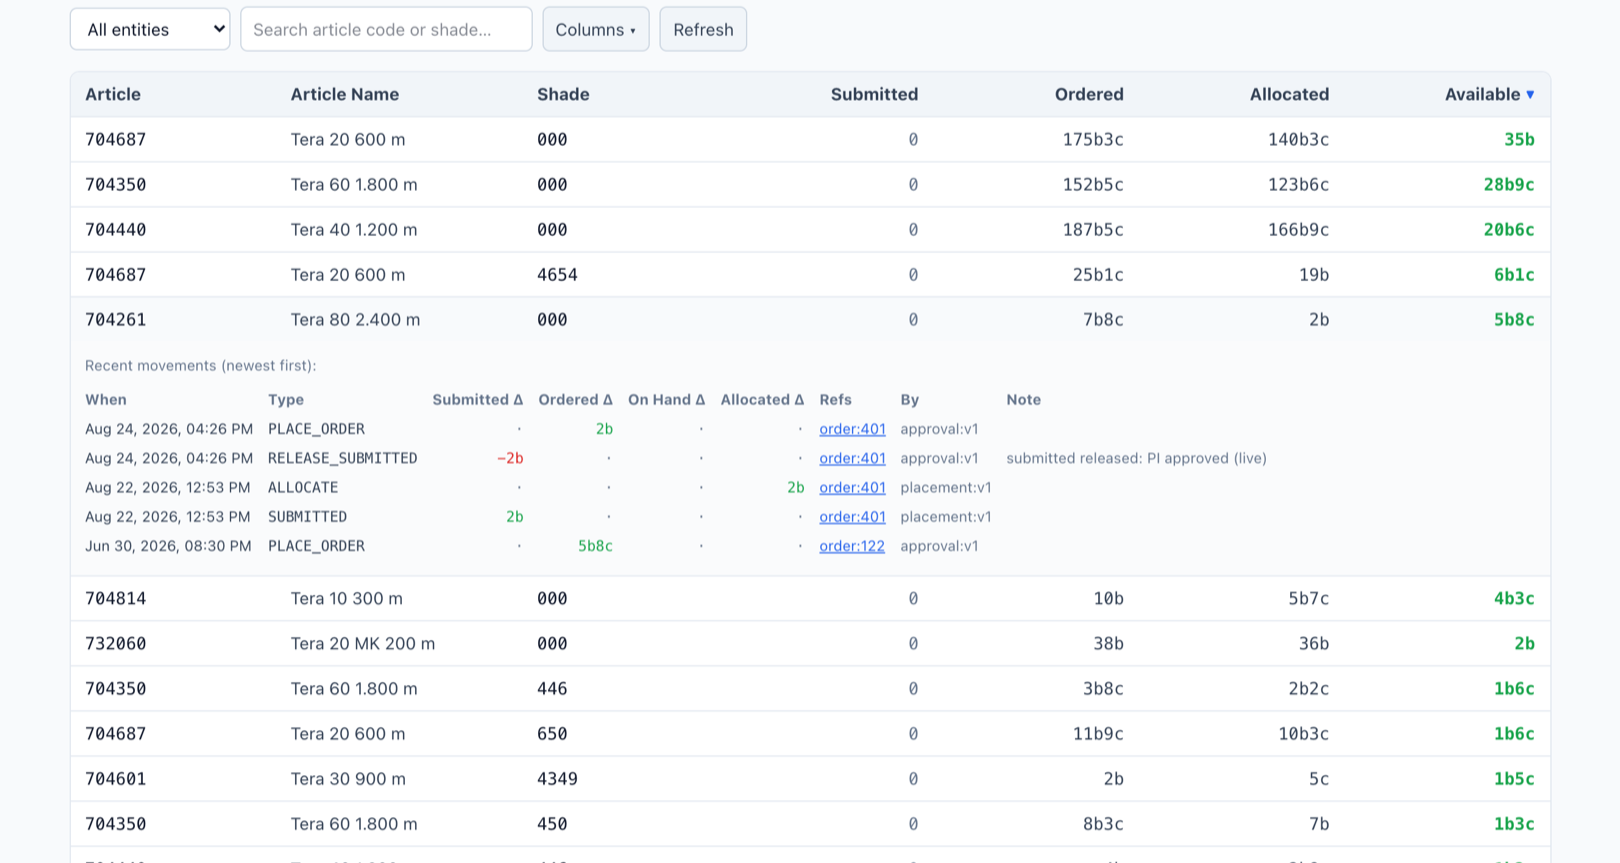Sort by the Submitted column header
This screenshot has width=1620, height=863.
(874, 94)
